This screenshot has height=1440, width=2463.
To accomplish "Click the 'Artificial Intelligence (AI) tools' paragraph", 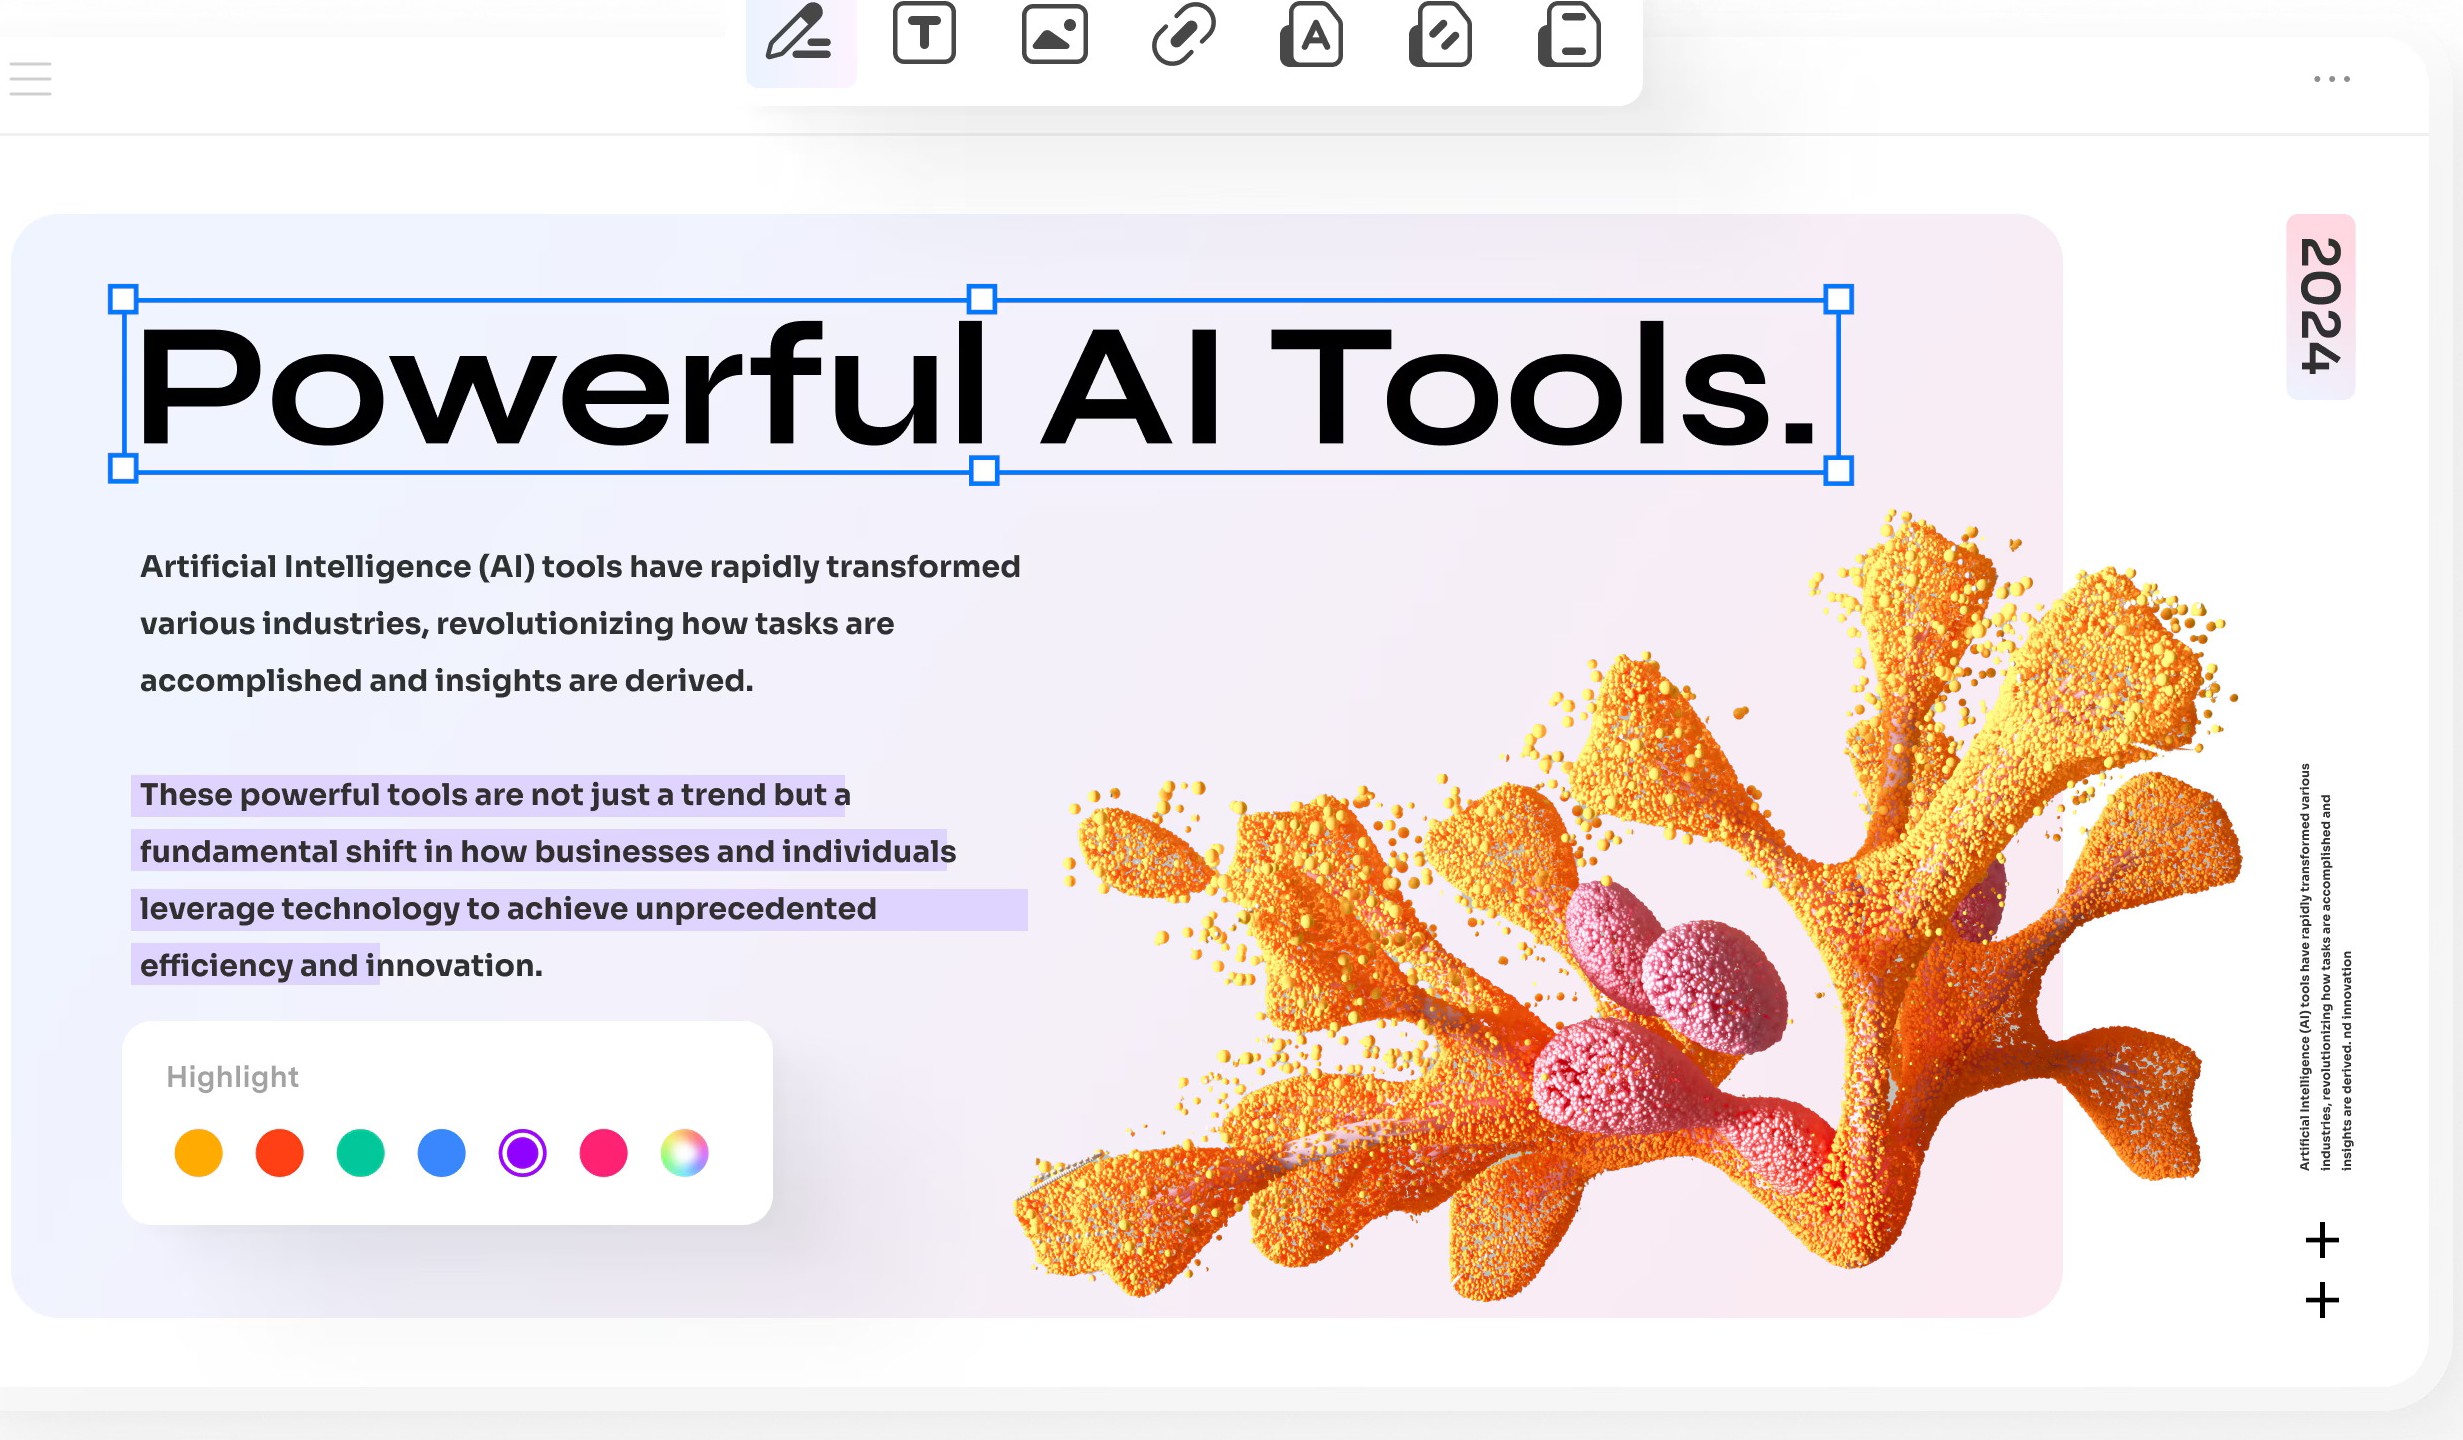I will click(580, 623).
